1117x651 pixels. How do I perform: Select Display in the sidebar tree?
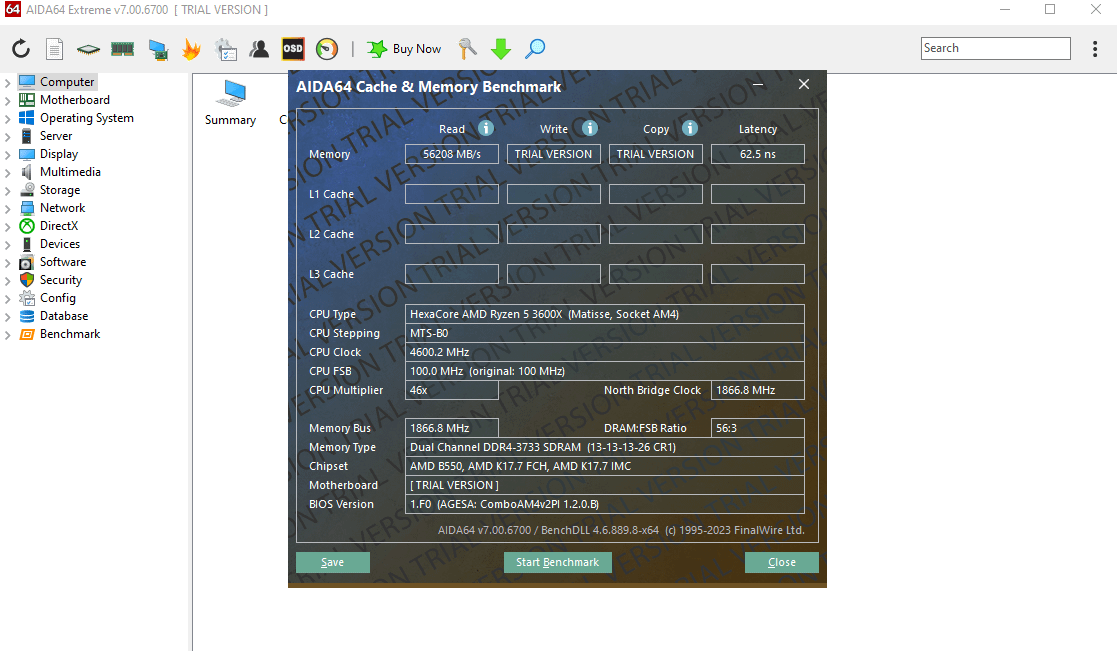click(x=59, y=154)
